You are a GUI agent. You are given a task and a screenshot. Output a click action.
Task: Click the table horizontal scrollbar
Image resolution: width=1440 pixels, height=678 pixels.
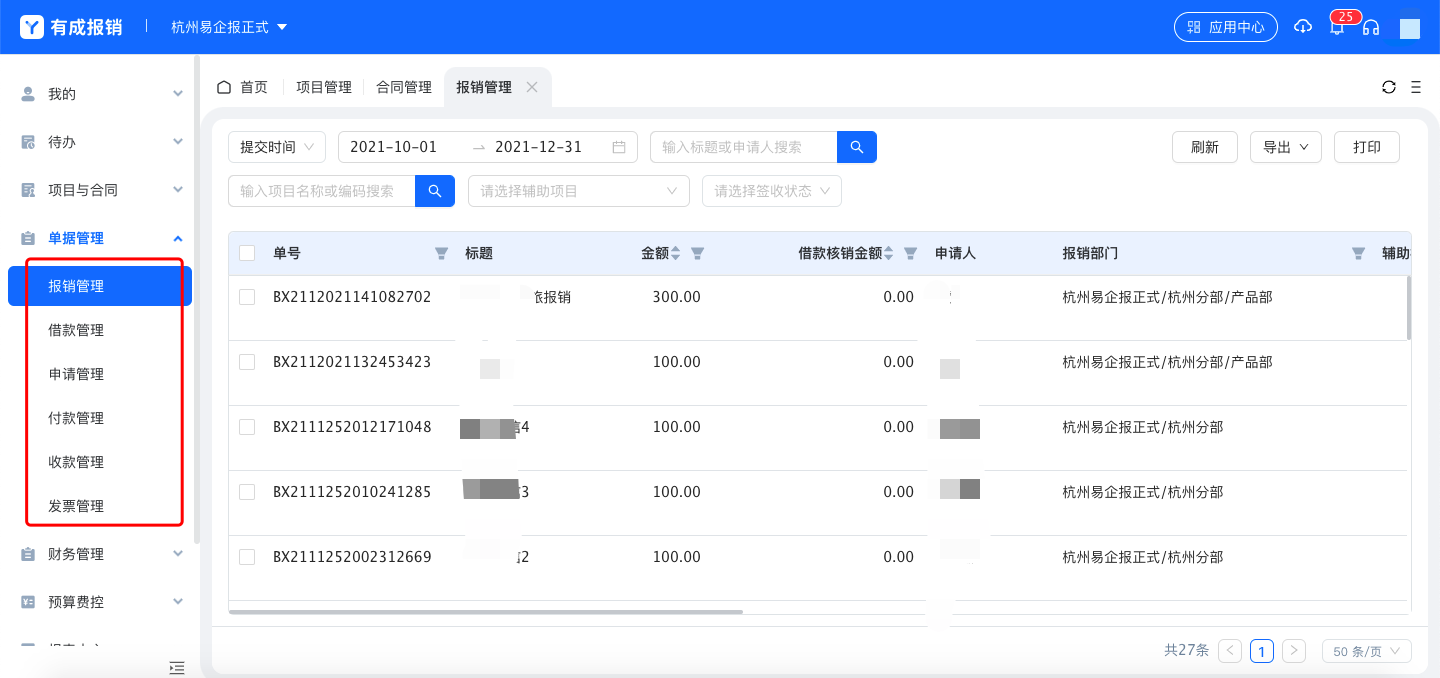click(486, 612)
